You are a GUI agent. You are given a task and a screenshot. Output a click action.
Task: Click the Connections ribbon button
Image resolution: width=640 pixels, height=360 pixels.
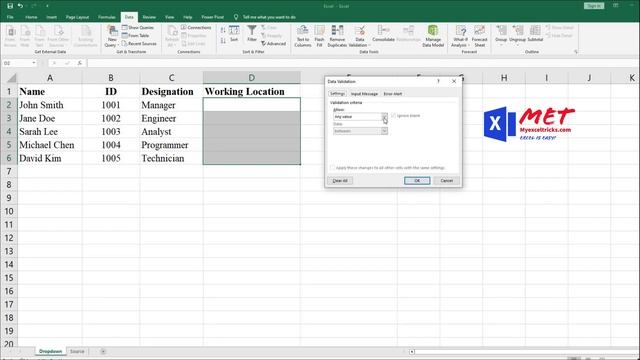point(196,27)
